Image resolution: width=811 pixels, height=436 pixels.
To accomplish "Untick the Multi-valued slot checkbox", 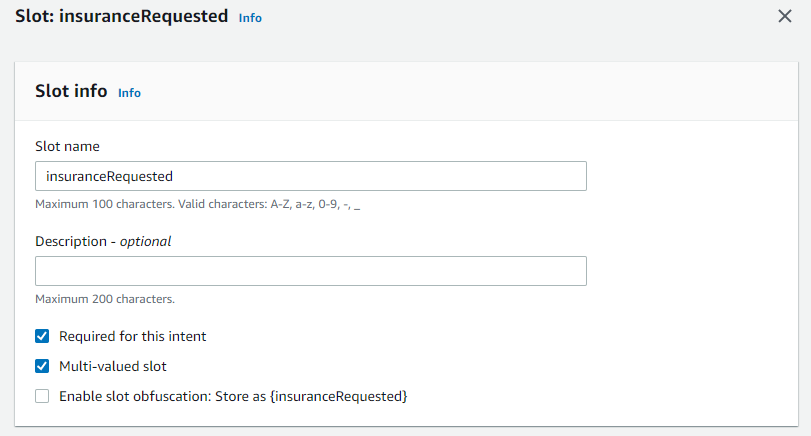I will pos(42,366).
